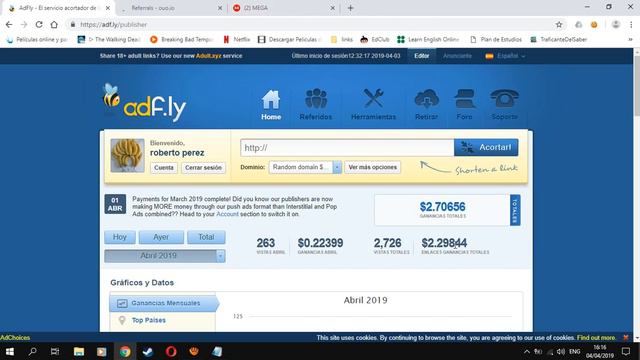This screenshot has height=360, width=640.
Task: Select the Anunciante mode tab
Action: coord(457,56)
